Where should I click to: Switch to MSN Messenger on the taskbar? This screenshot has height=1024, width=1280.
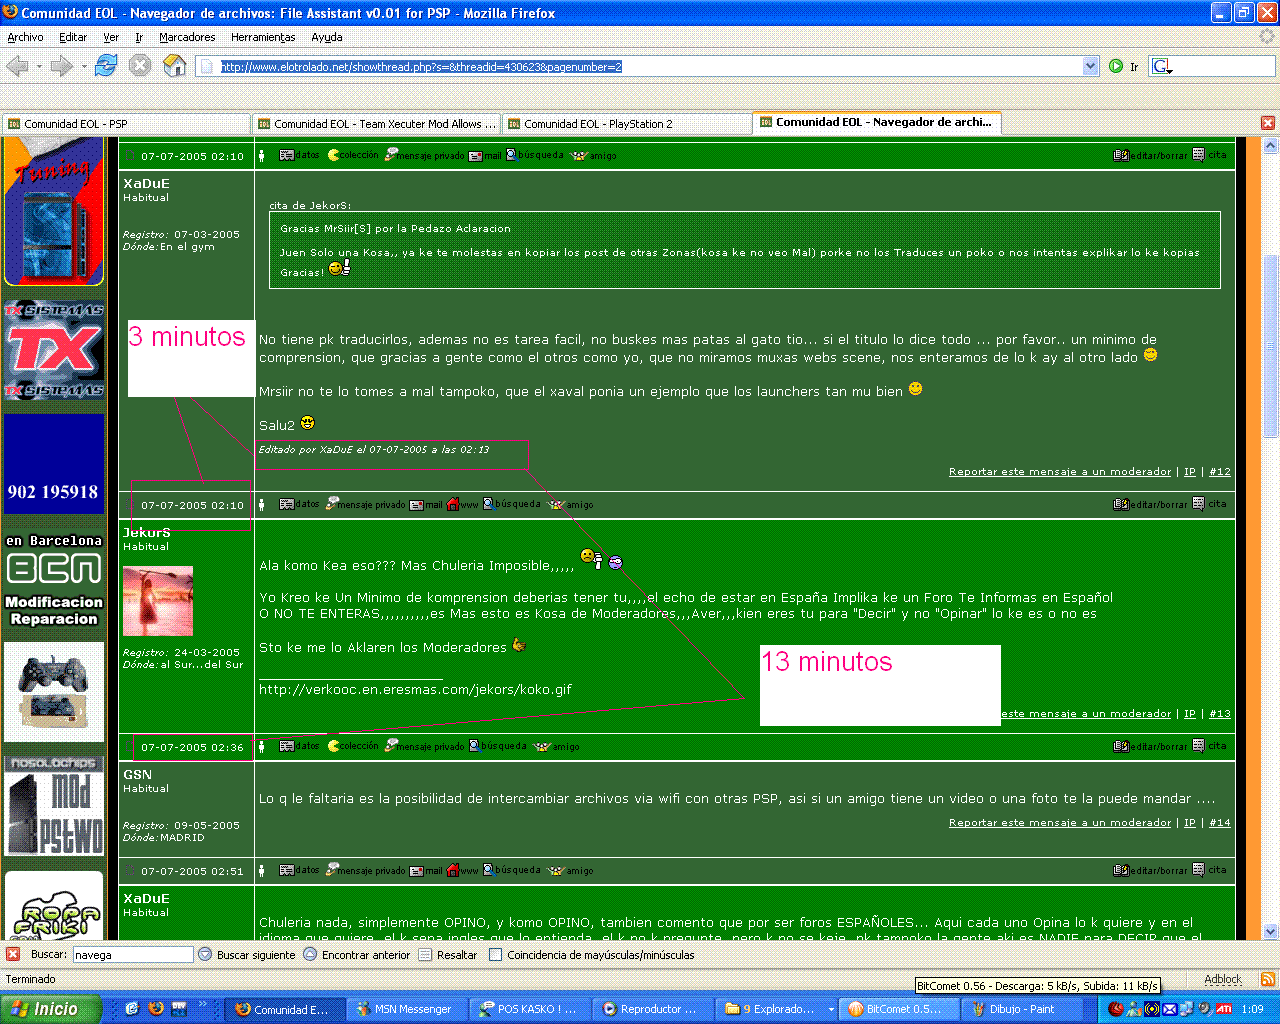coord(407,1009)
